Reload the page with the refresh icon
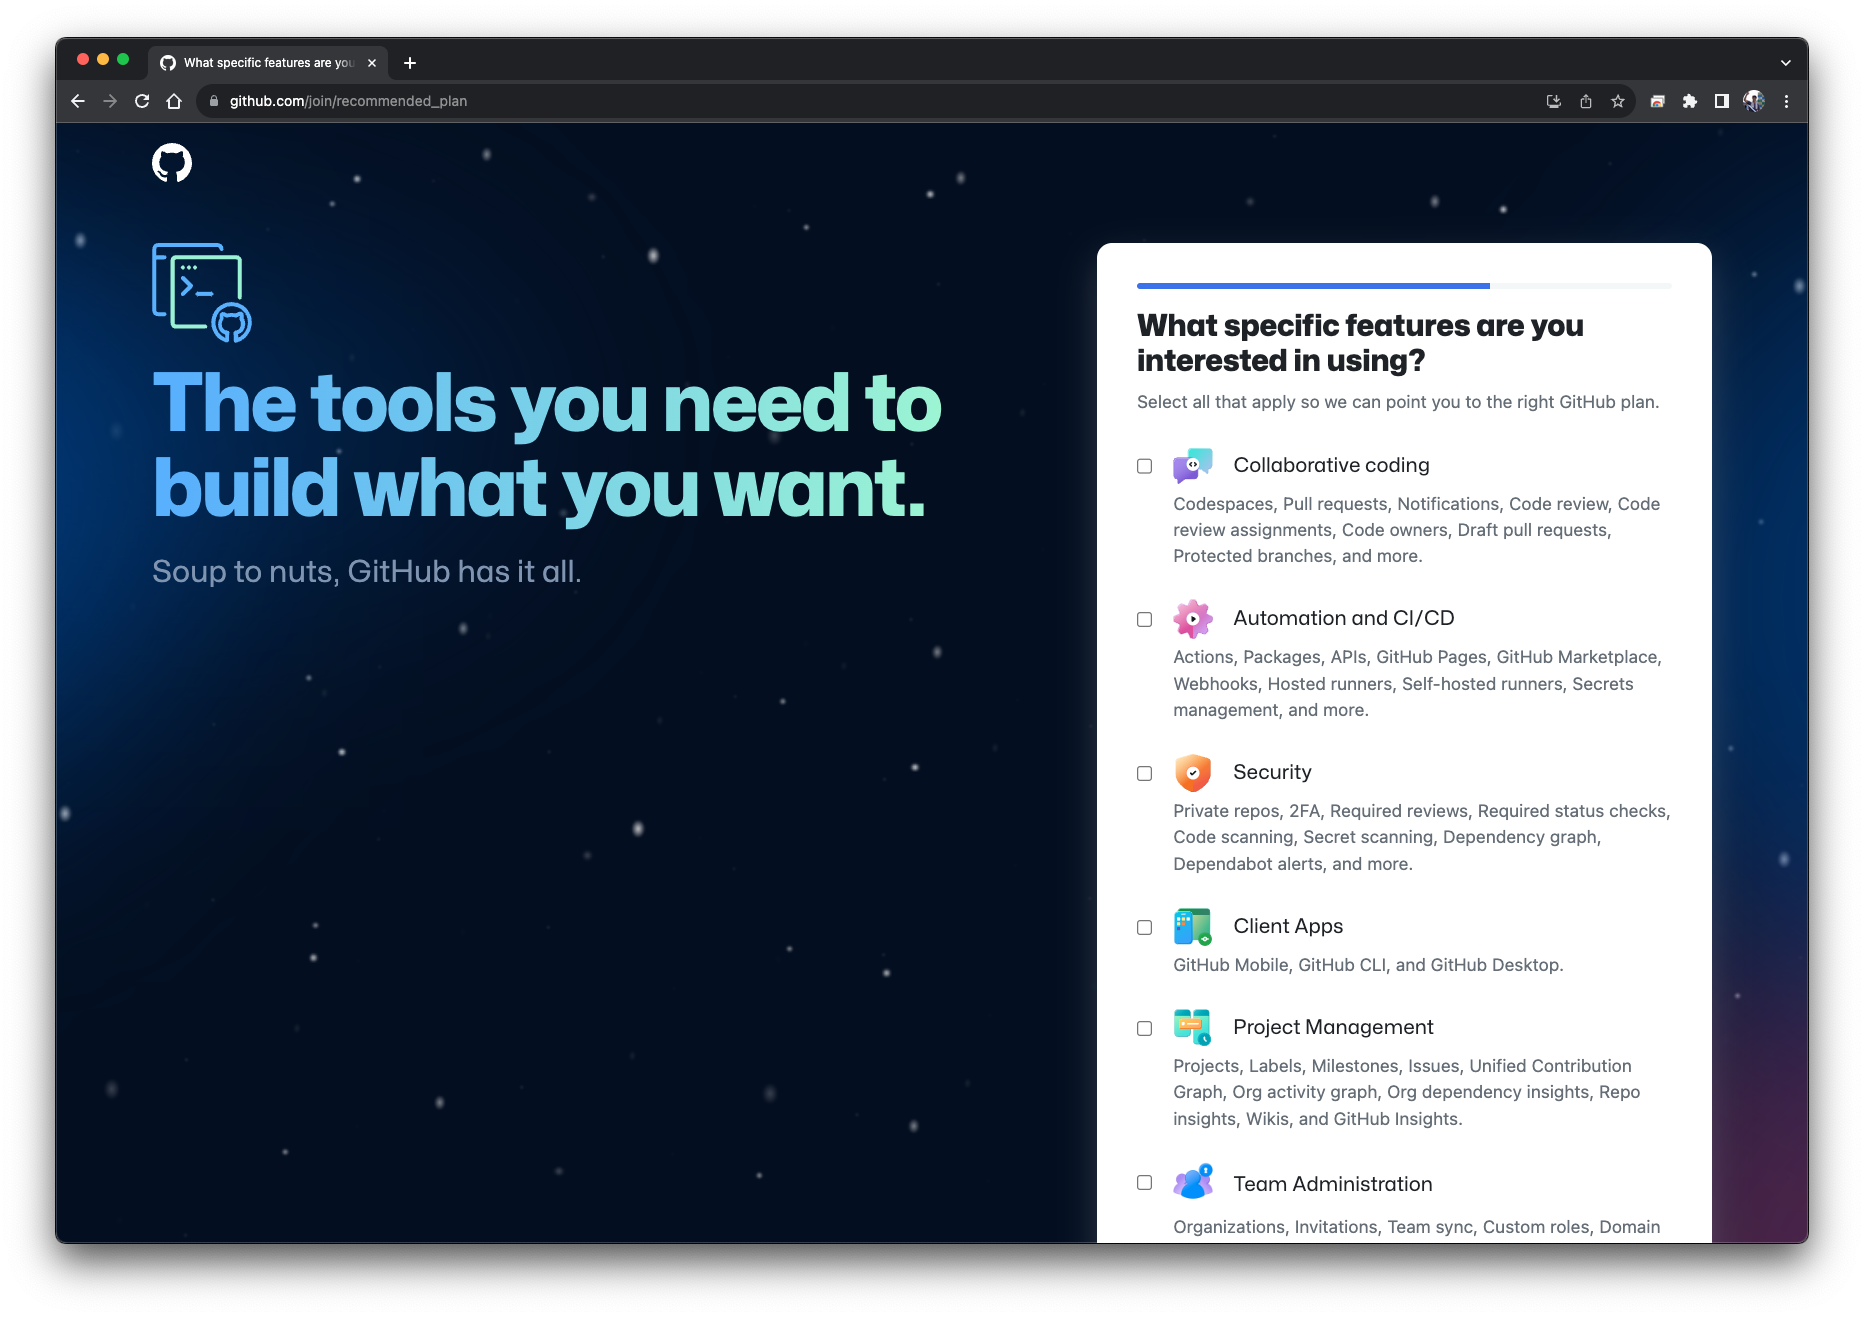Viewport: 1864px width, 1317px height. 142,101
